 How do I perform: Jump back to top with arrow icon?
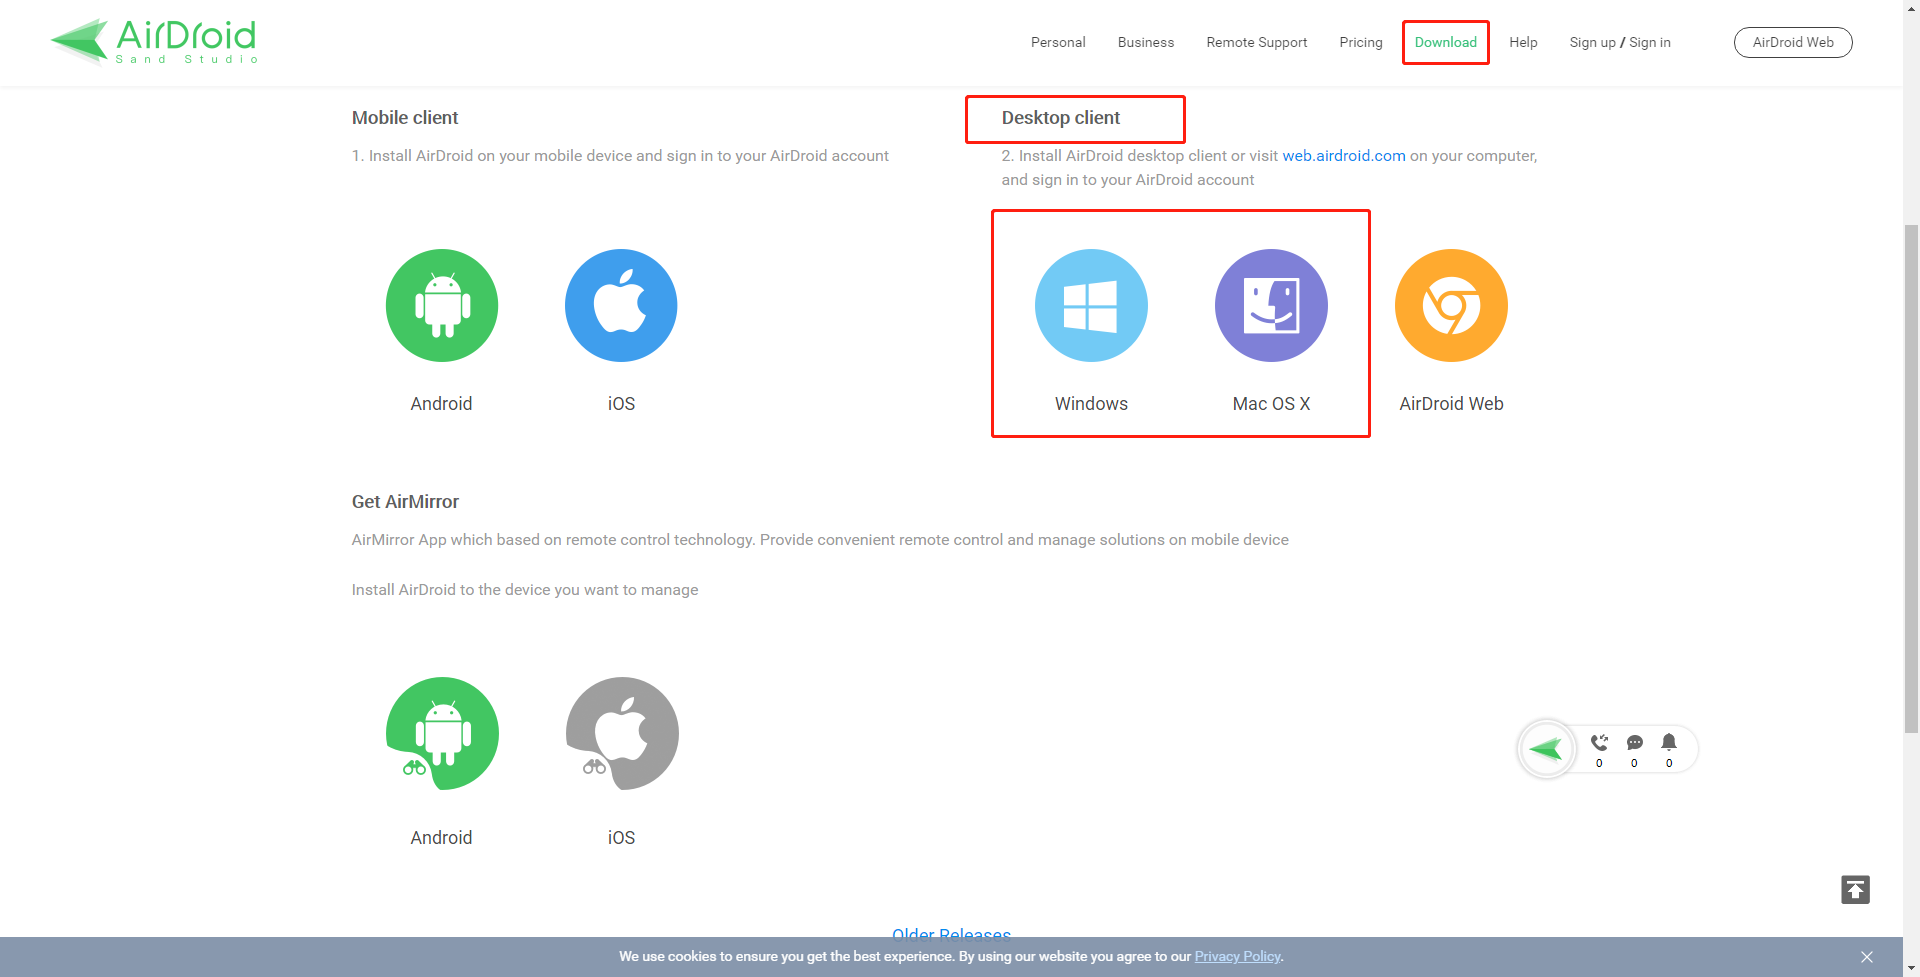pos(1855,890)
